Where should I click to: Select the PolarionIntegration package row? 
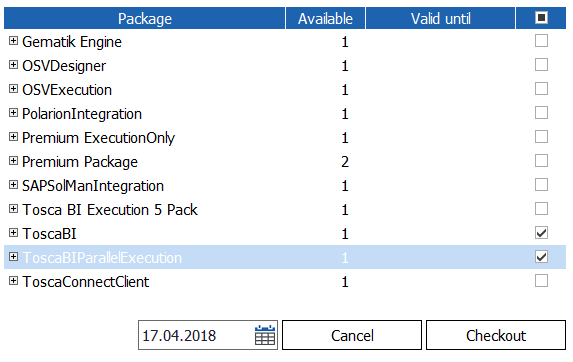(285, 114)
